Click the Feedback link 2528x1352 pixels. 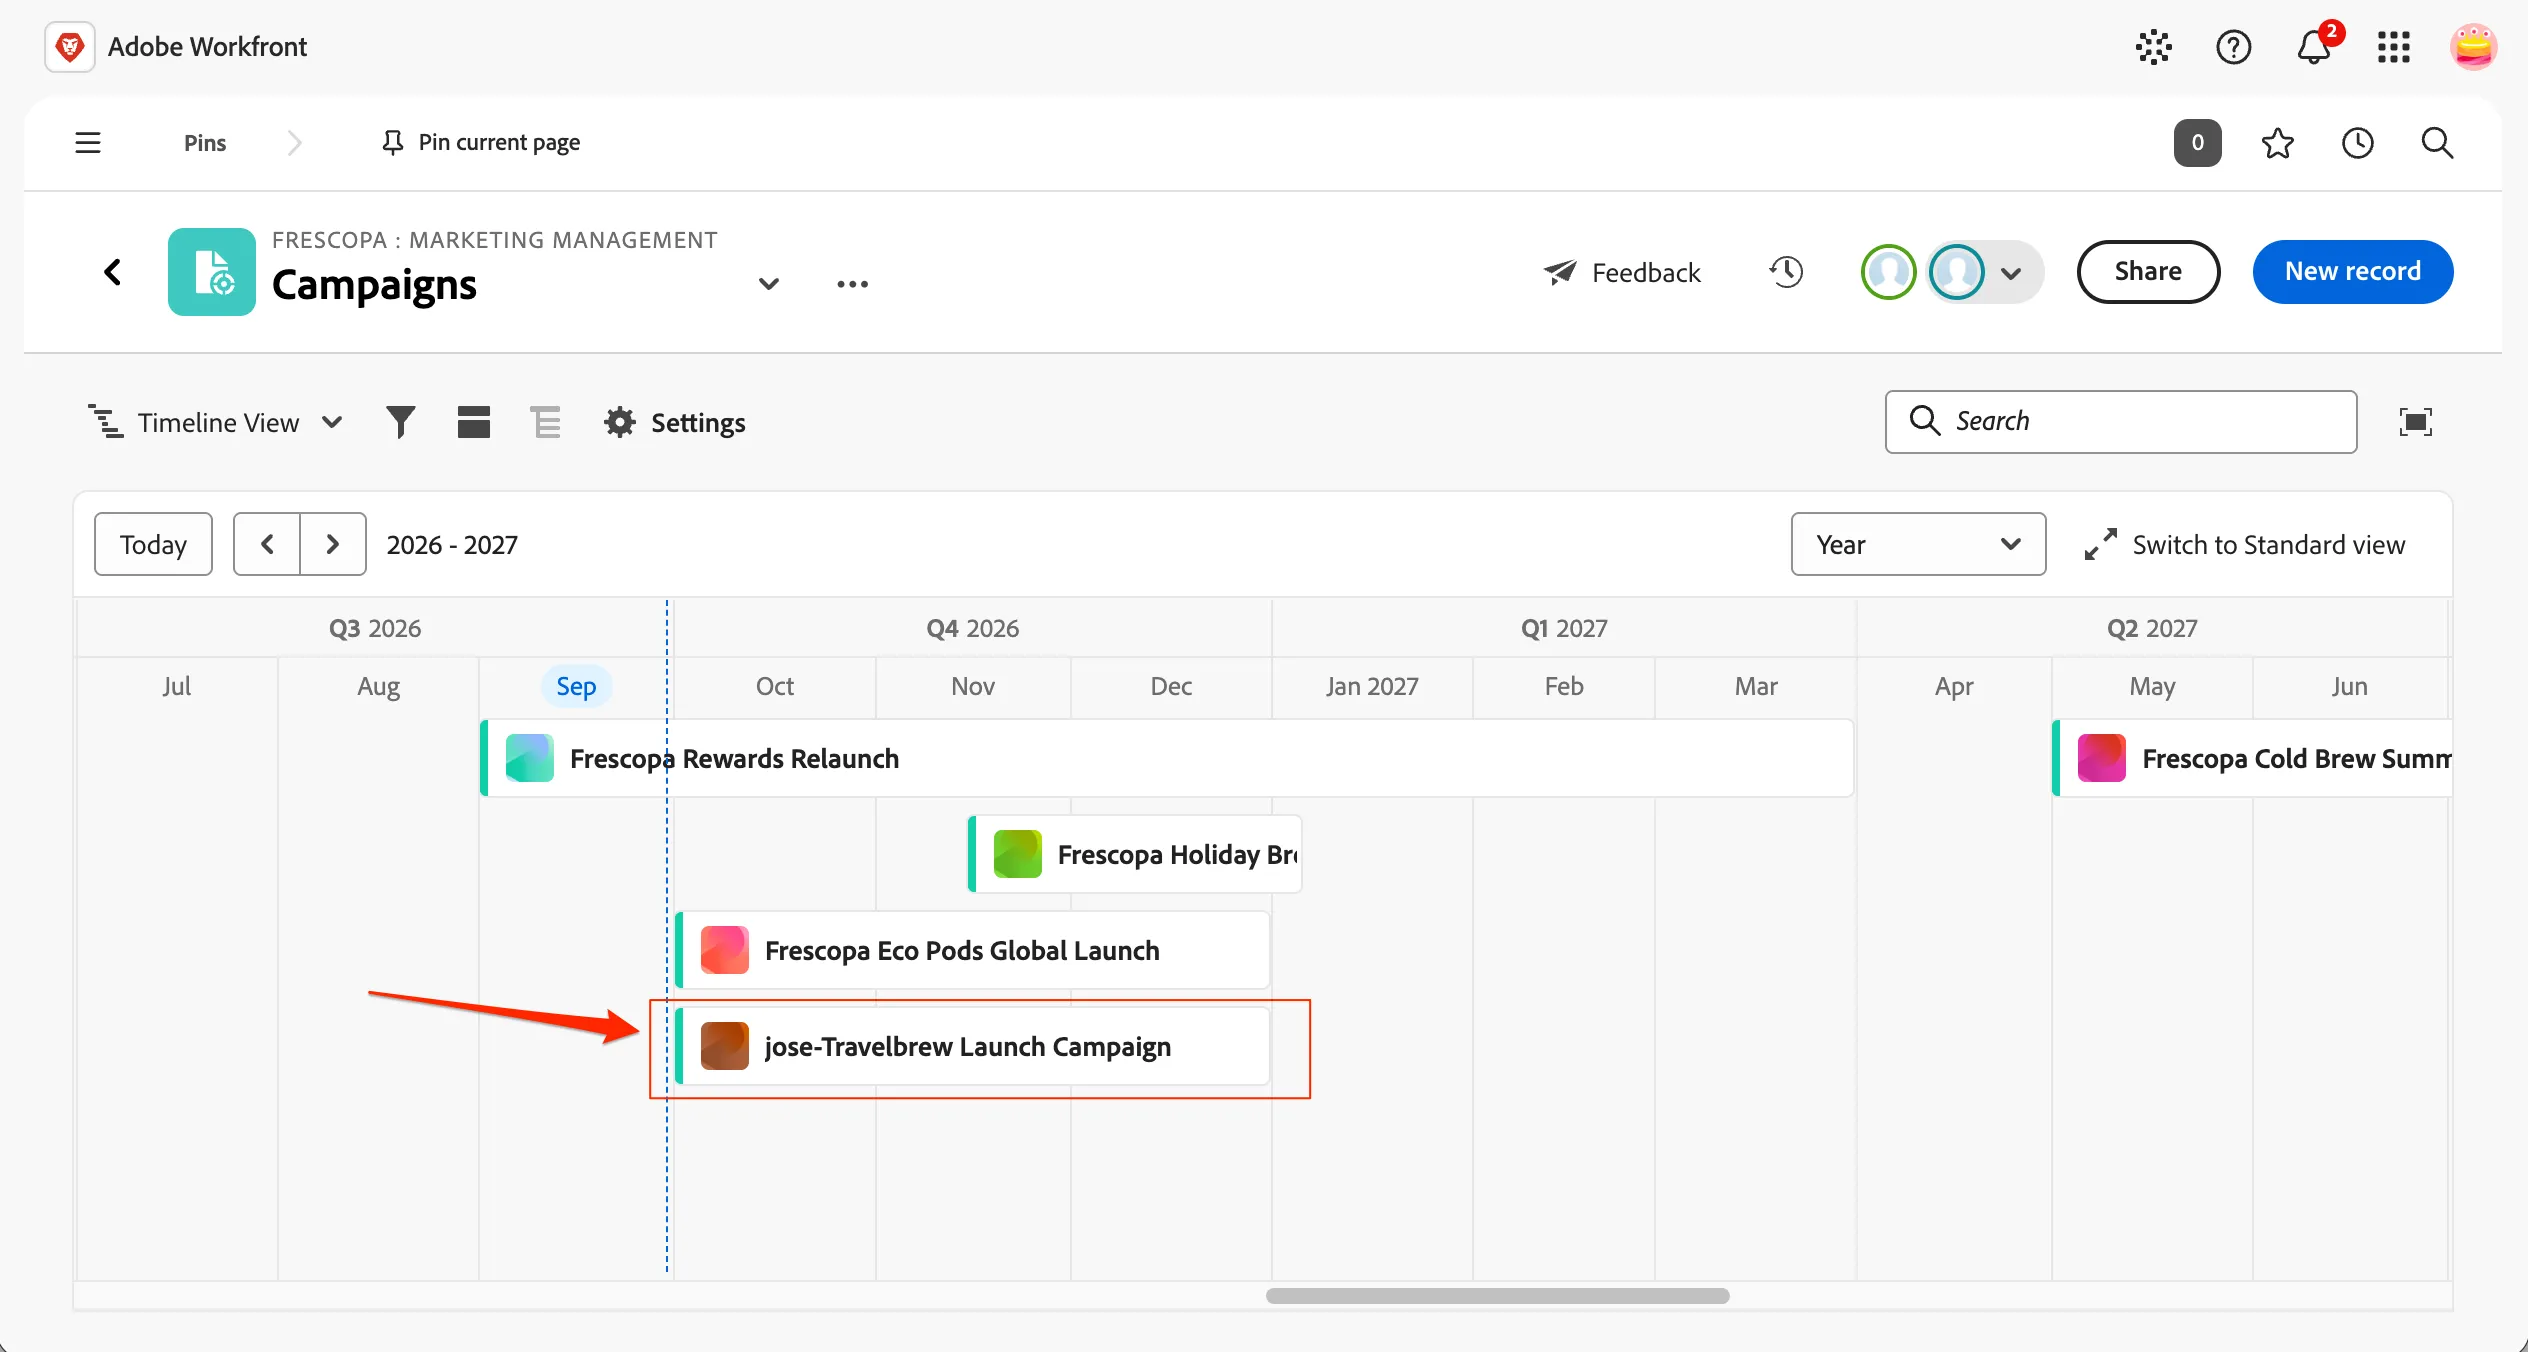1621,272
